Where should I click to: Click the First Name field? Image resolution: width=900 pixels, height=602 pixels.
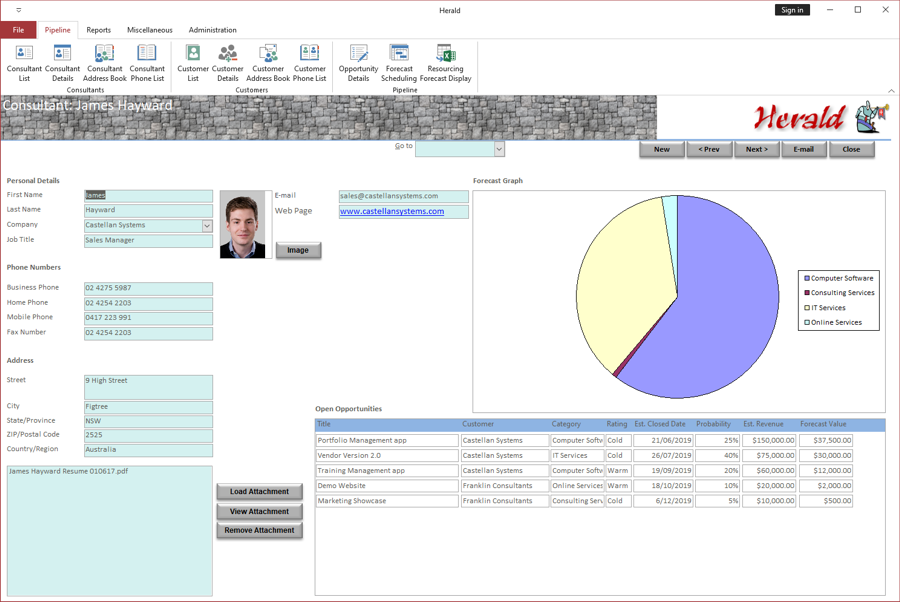[148, 196]
